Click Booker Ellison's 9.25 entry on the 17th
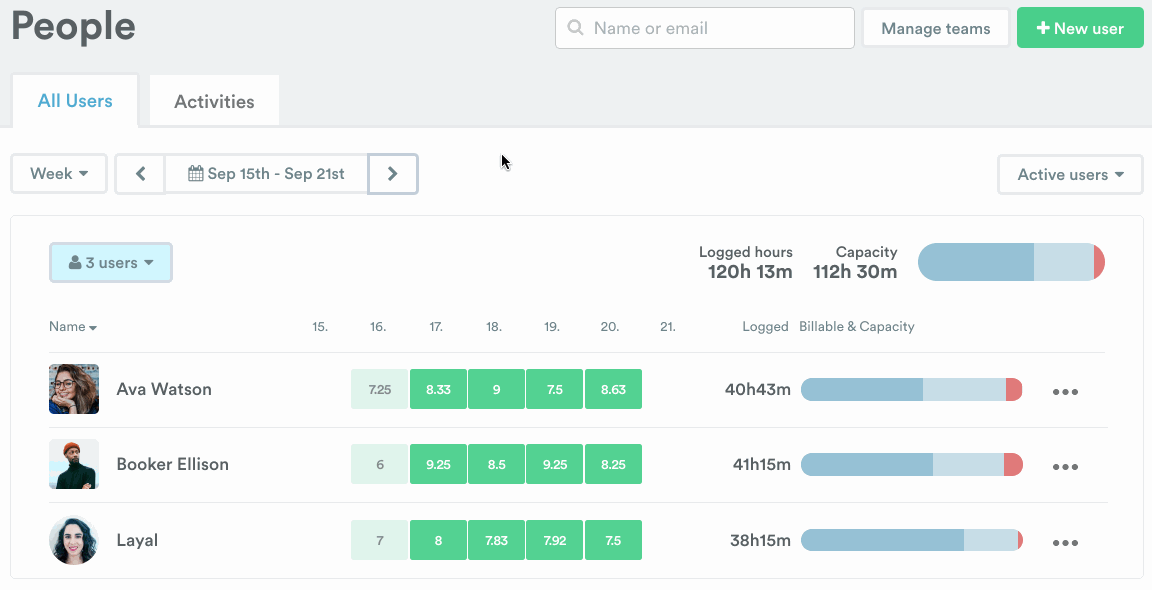Image resolution: width=1152 pixels, height=590 pixels. tap(438, 464)
